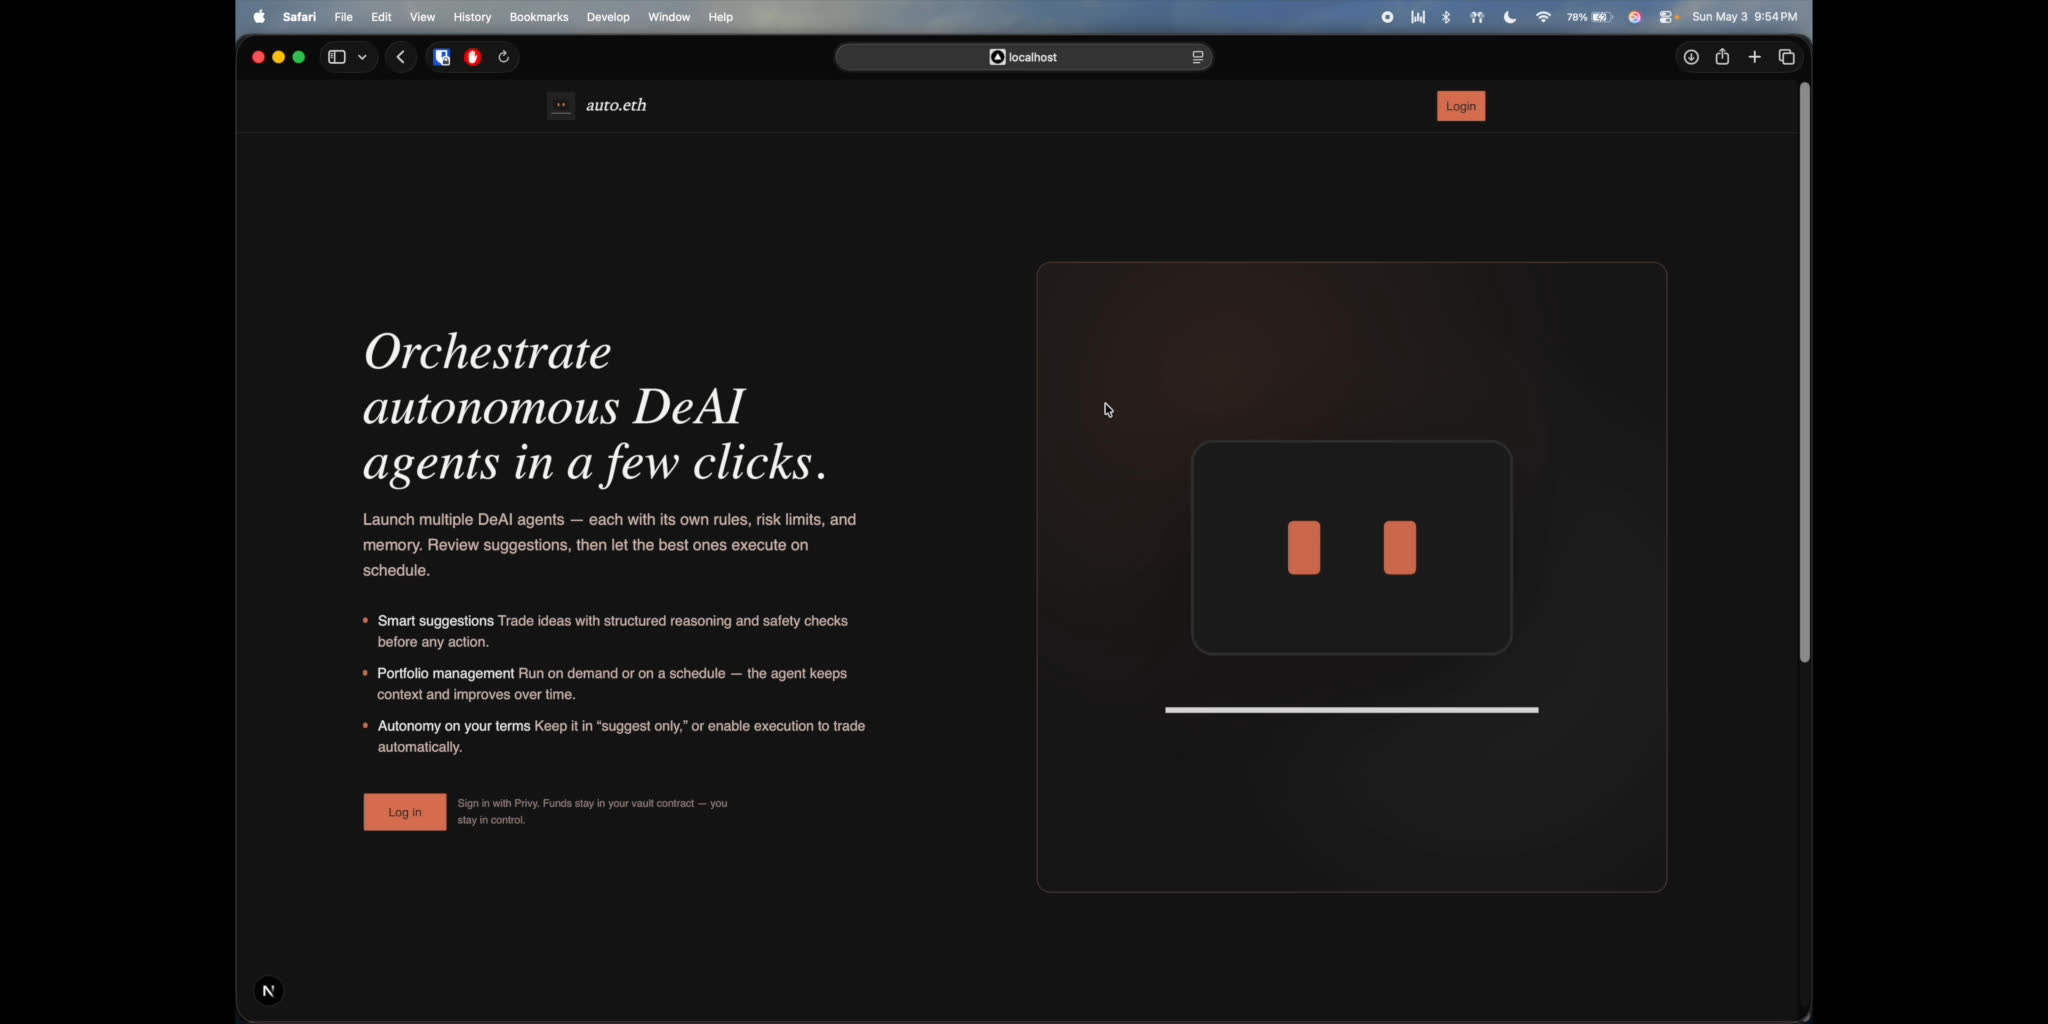2048x1024 pixels.
Task: Open the Bookmarks menu
Action: 539,17
